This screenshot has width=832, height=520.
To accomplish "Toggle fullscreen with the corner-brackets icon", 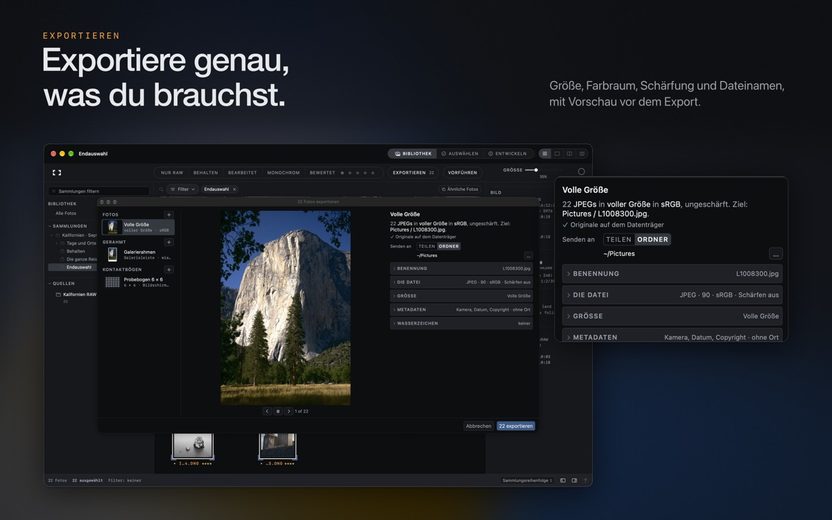I will 57,172.
